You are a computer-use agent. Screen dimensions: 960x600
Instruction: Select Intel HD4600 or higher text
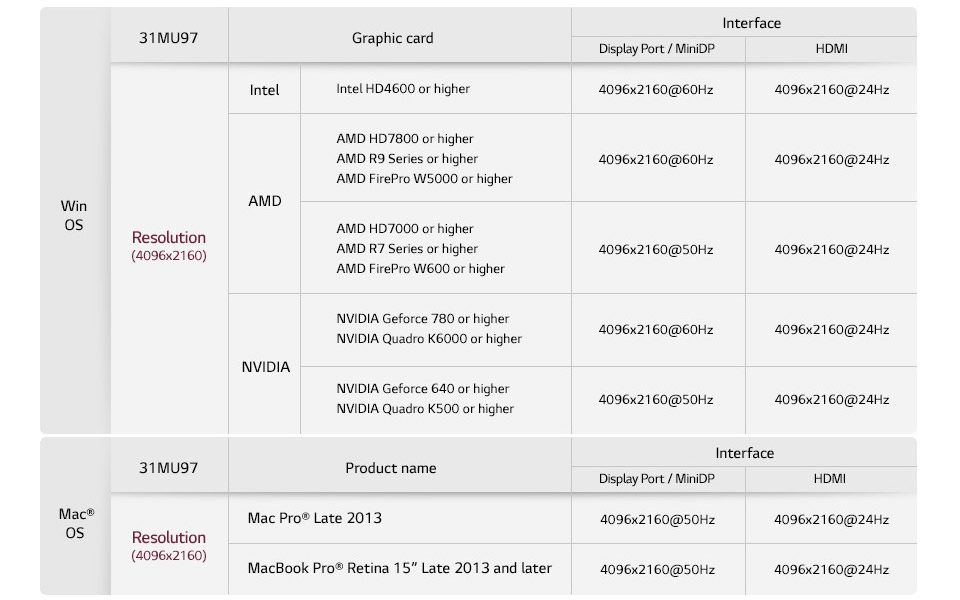tap(403, 89)
